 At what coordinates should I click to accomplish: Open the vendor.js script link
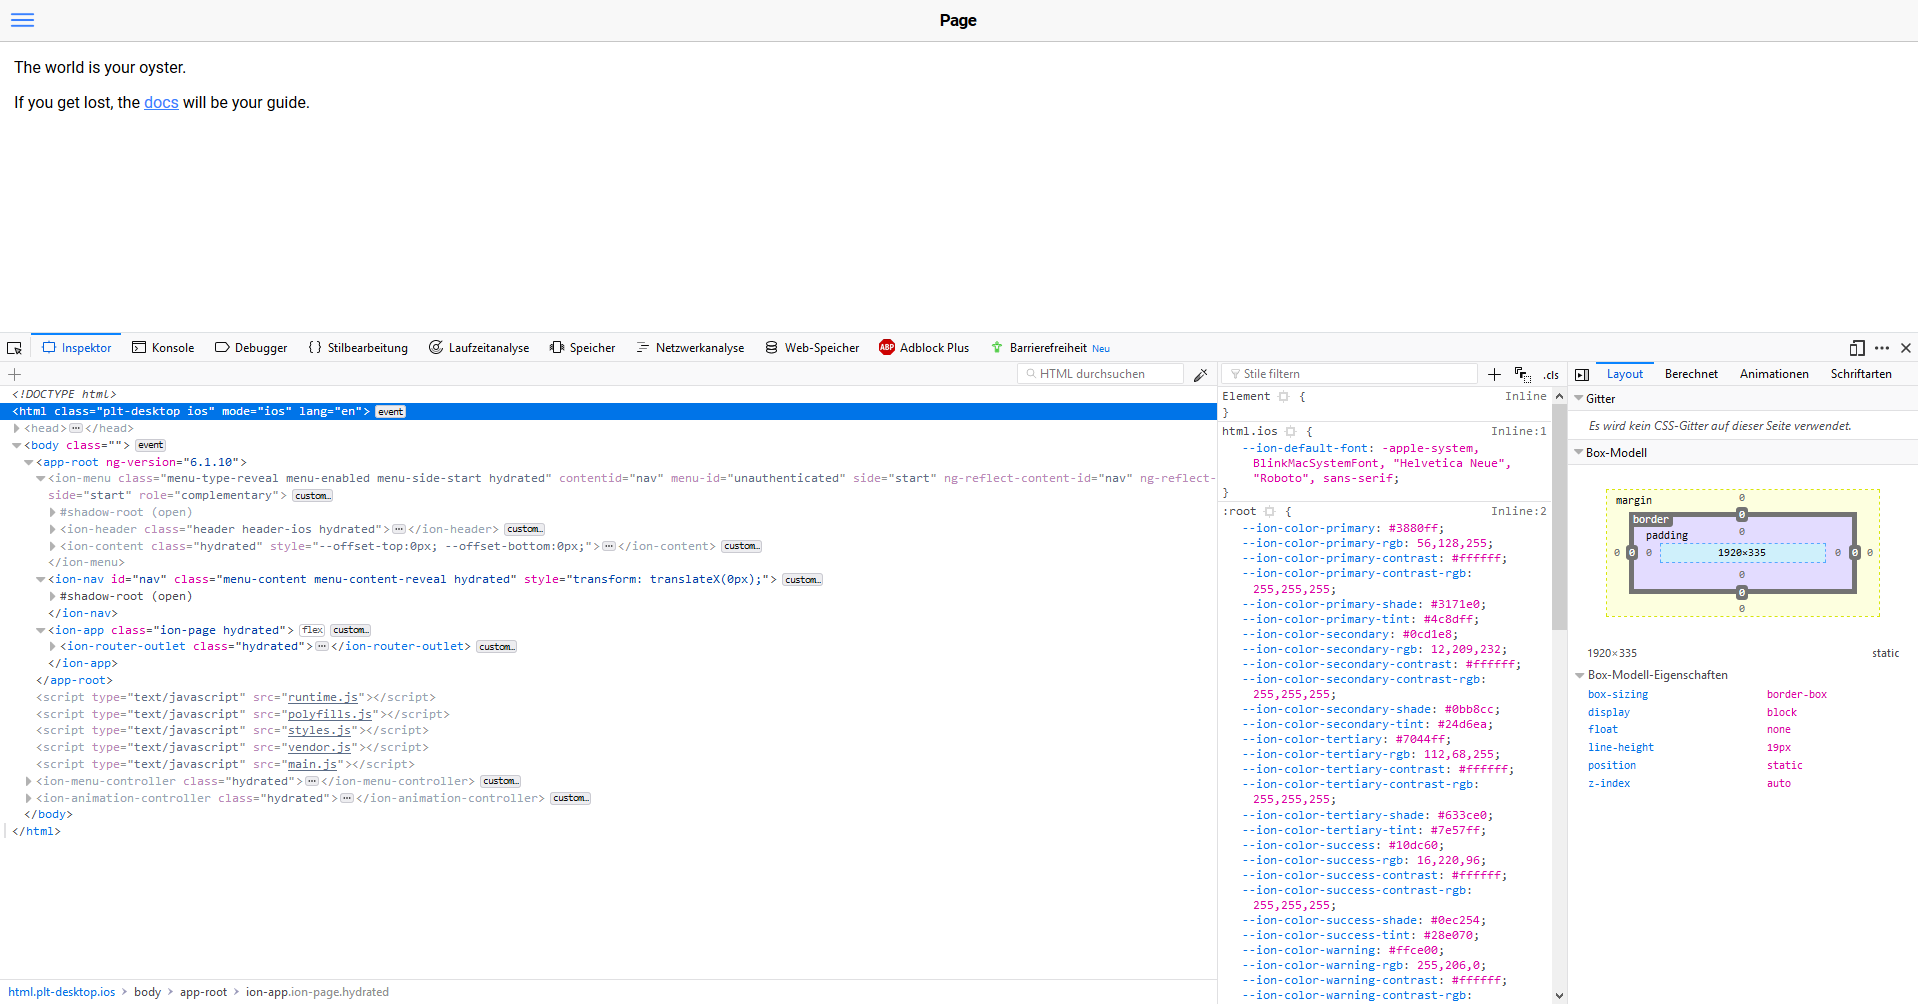[320, 747]
